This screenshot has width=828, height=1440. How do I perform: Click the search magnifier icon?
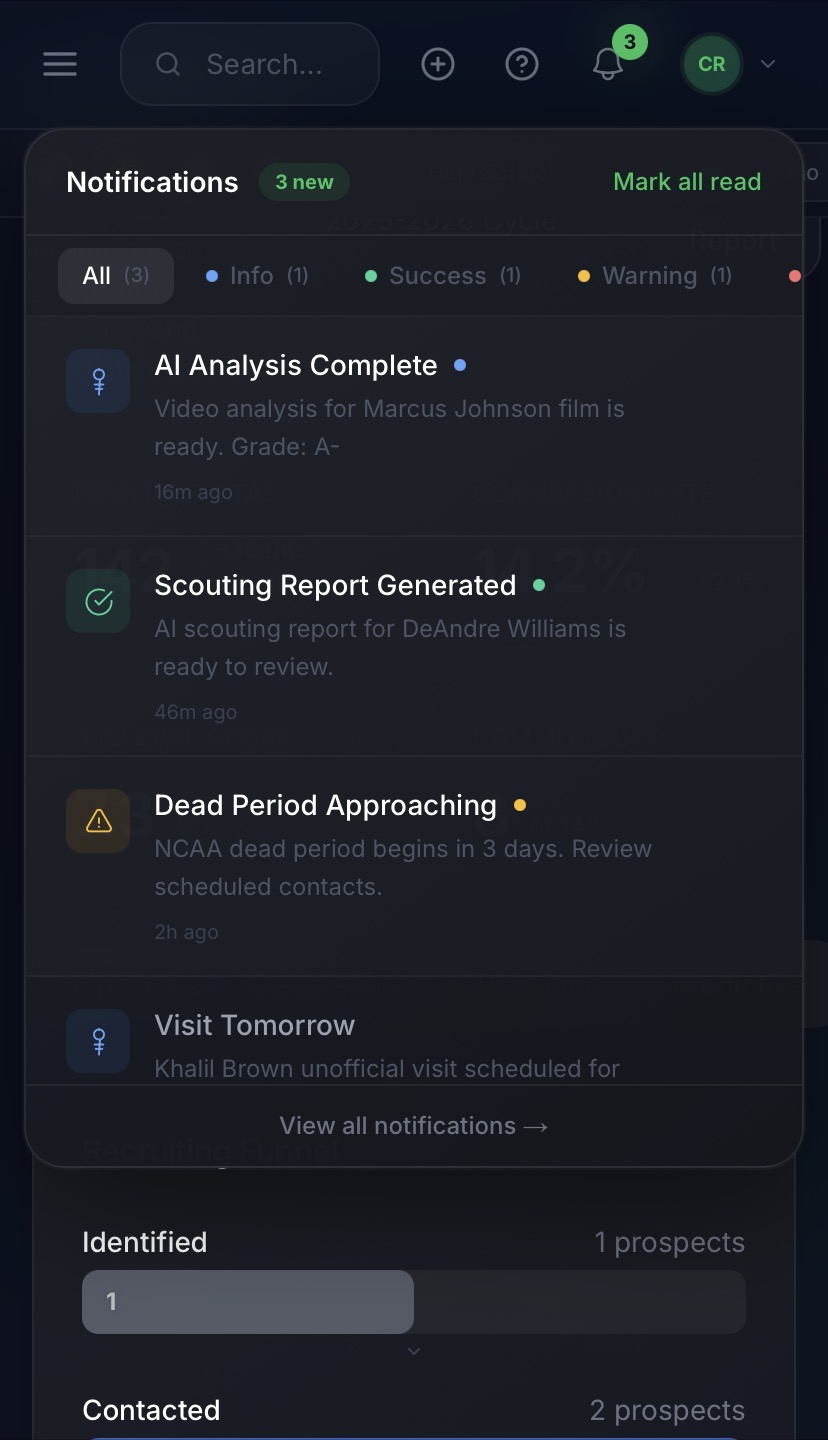coord(167,64)
